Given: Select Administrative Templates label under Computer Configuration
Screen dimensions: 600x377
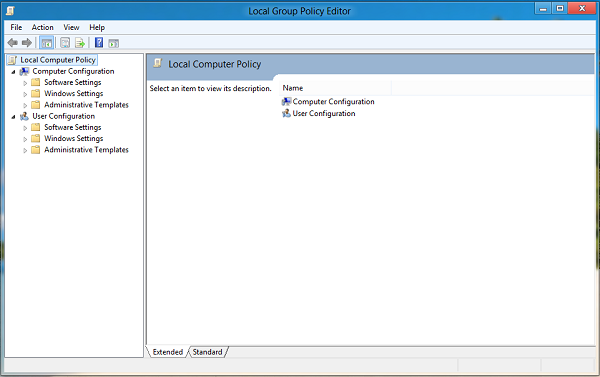Looking at the screenshot, I should tap(86, 105).
